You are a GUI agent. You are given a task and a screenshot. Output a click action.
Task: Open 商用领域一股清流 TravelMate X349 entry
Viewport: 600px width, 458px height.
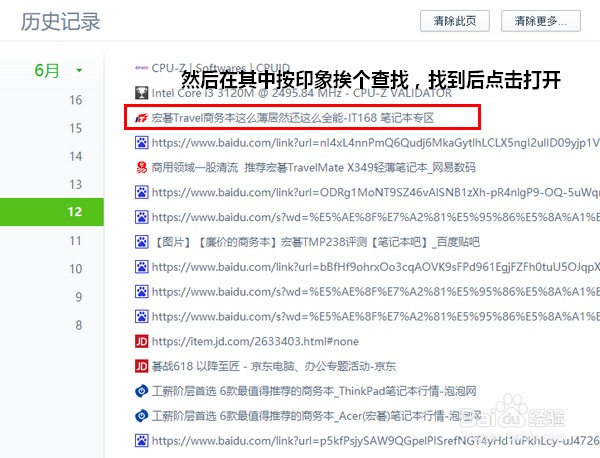tap(313, 168)
